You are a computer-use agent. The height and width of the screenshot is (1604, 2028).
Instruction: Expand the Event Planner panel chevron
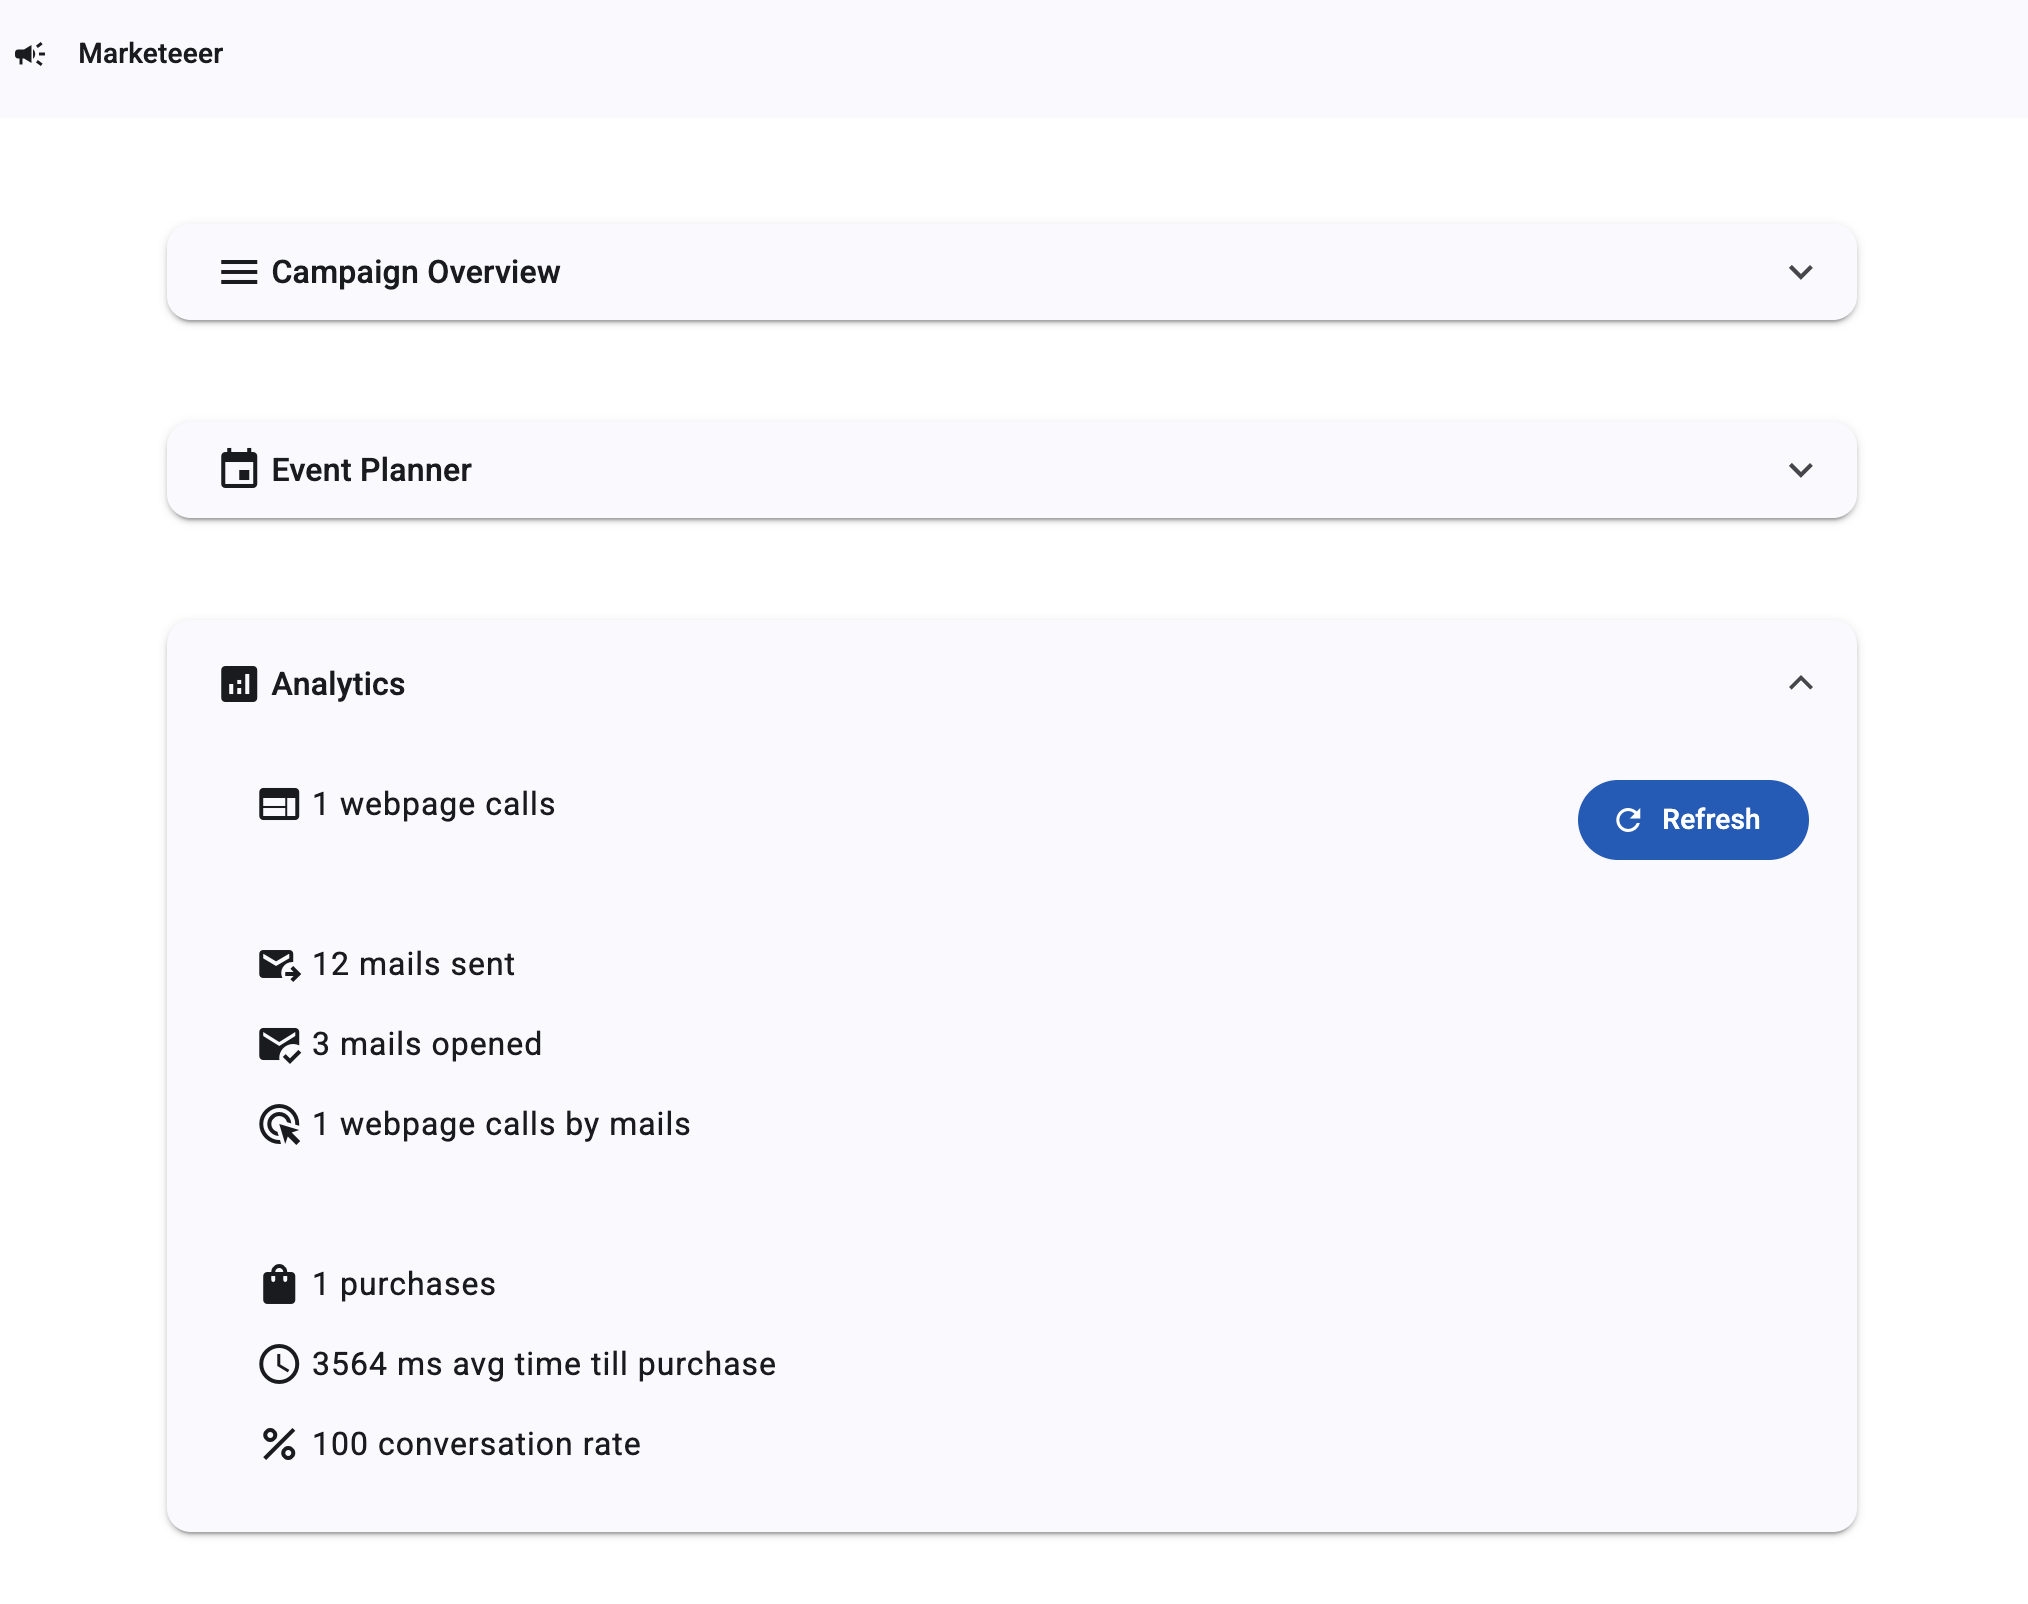(x=1800, y=470)
